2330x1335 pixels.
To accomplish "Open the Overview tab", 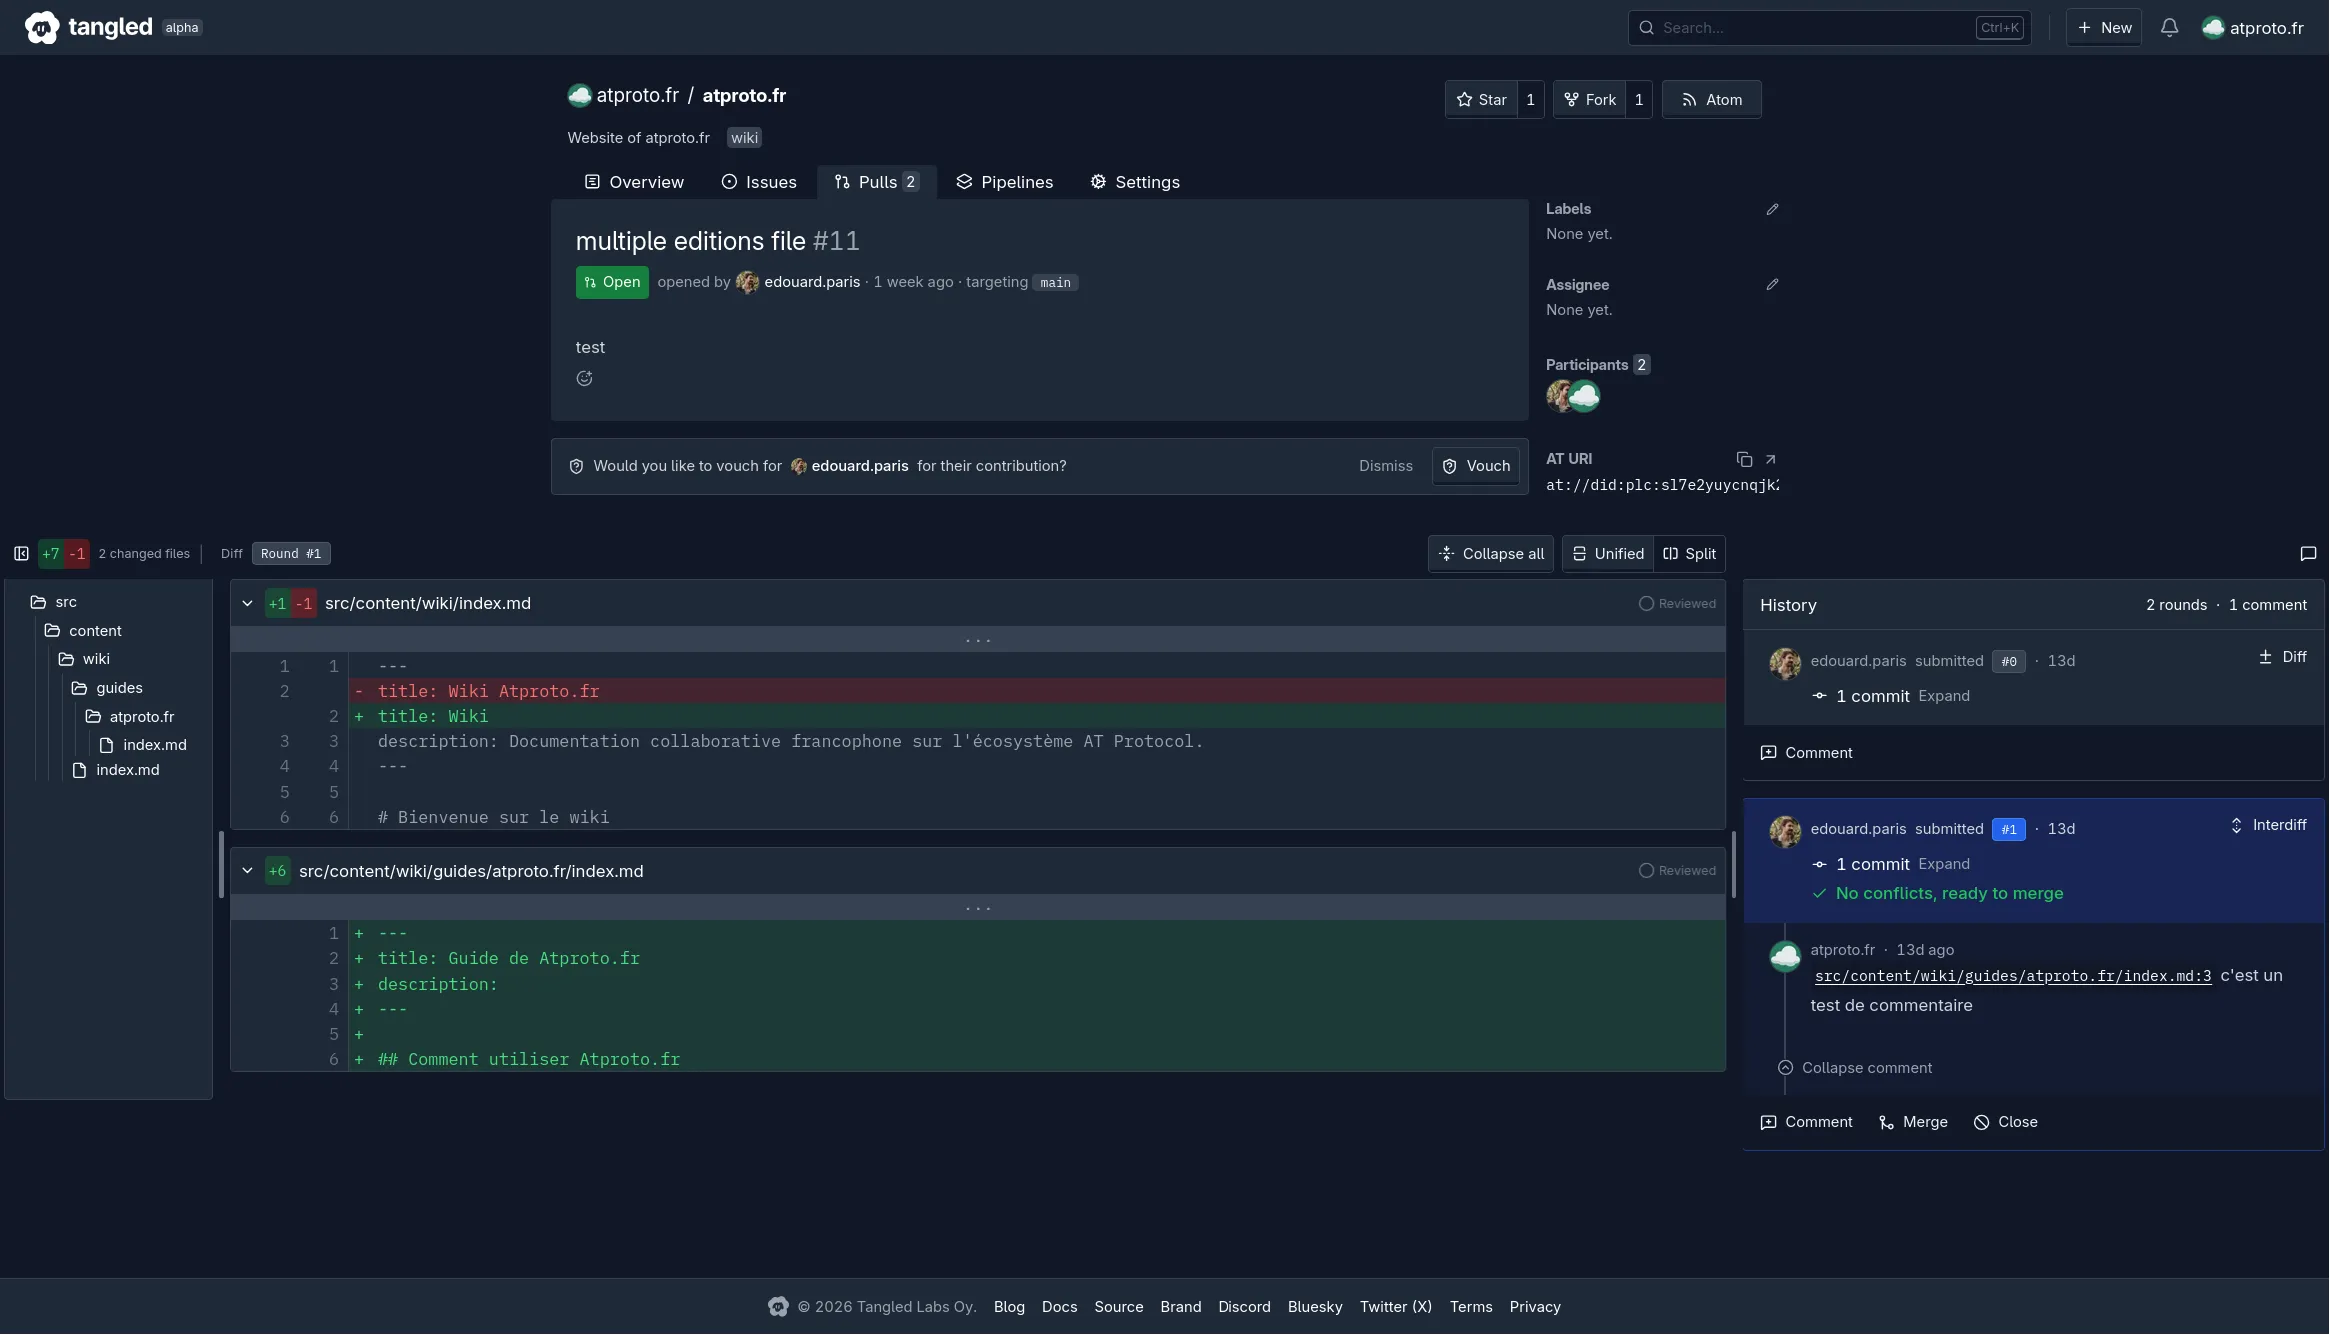I will (x=634, y=182).
